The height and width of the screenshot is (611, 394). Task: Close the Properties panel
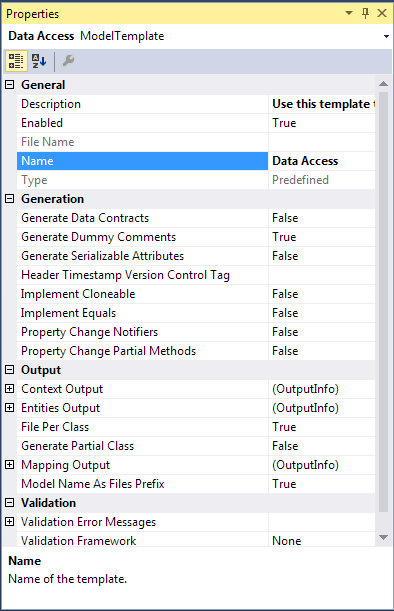tap(382, 13)
